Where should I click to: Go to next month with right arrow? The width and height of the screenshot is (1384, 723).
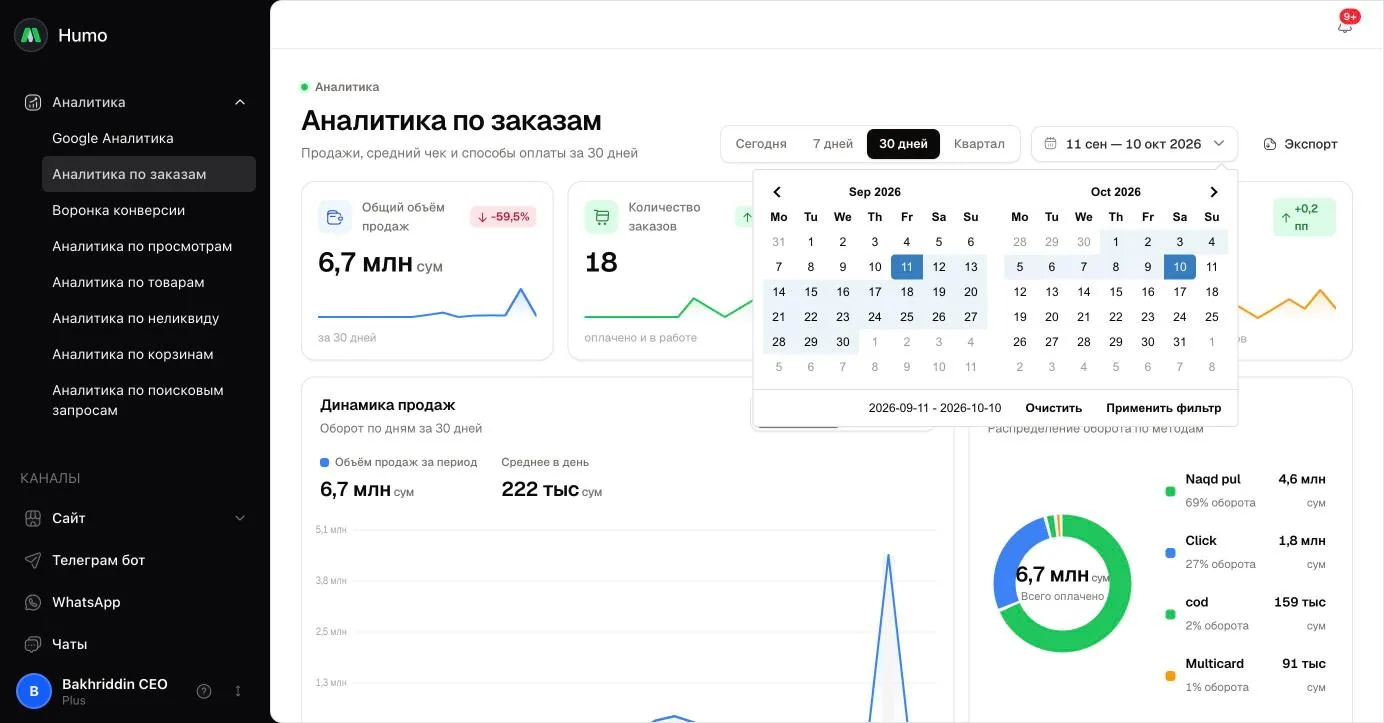(x=1214, y=192)
